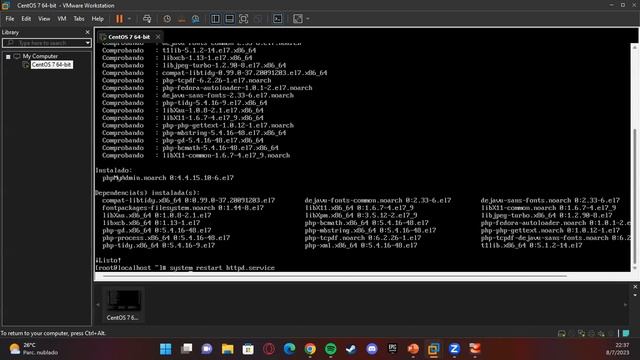
Task: Close the thumbnail bar
Action: pos(635,287)
